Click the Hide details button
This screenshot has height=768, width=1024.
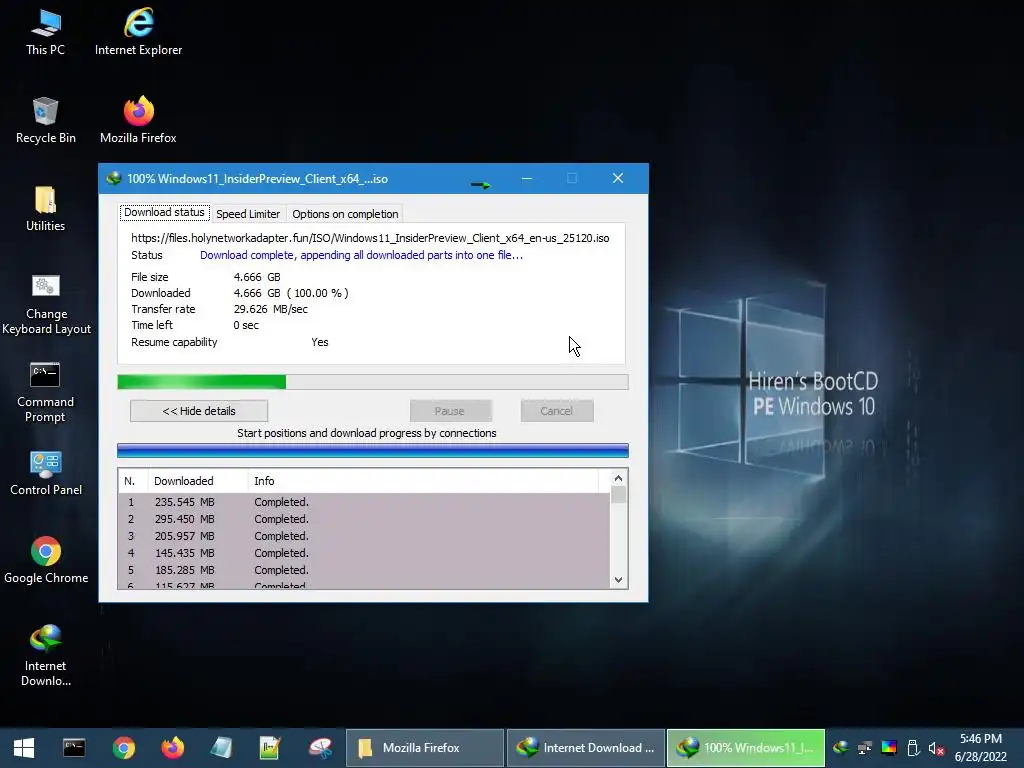pyautogui.click(x=199, y=411)
